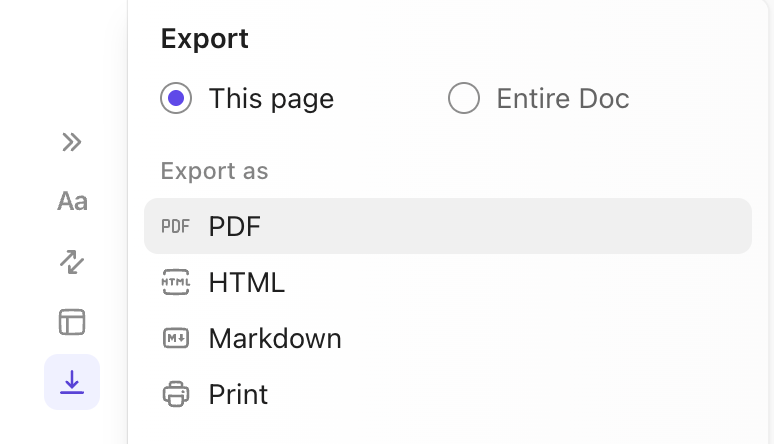Choose PDF text in export list
The height and width of the screenshot is (444, 774).
click(x=235, y=227)
